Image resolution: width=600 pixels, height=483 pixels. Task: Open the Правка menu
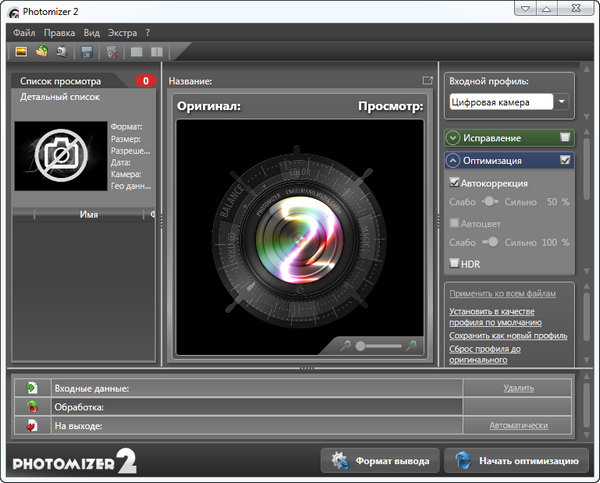point(59,33)
